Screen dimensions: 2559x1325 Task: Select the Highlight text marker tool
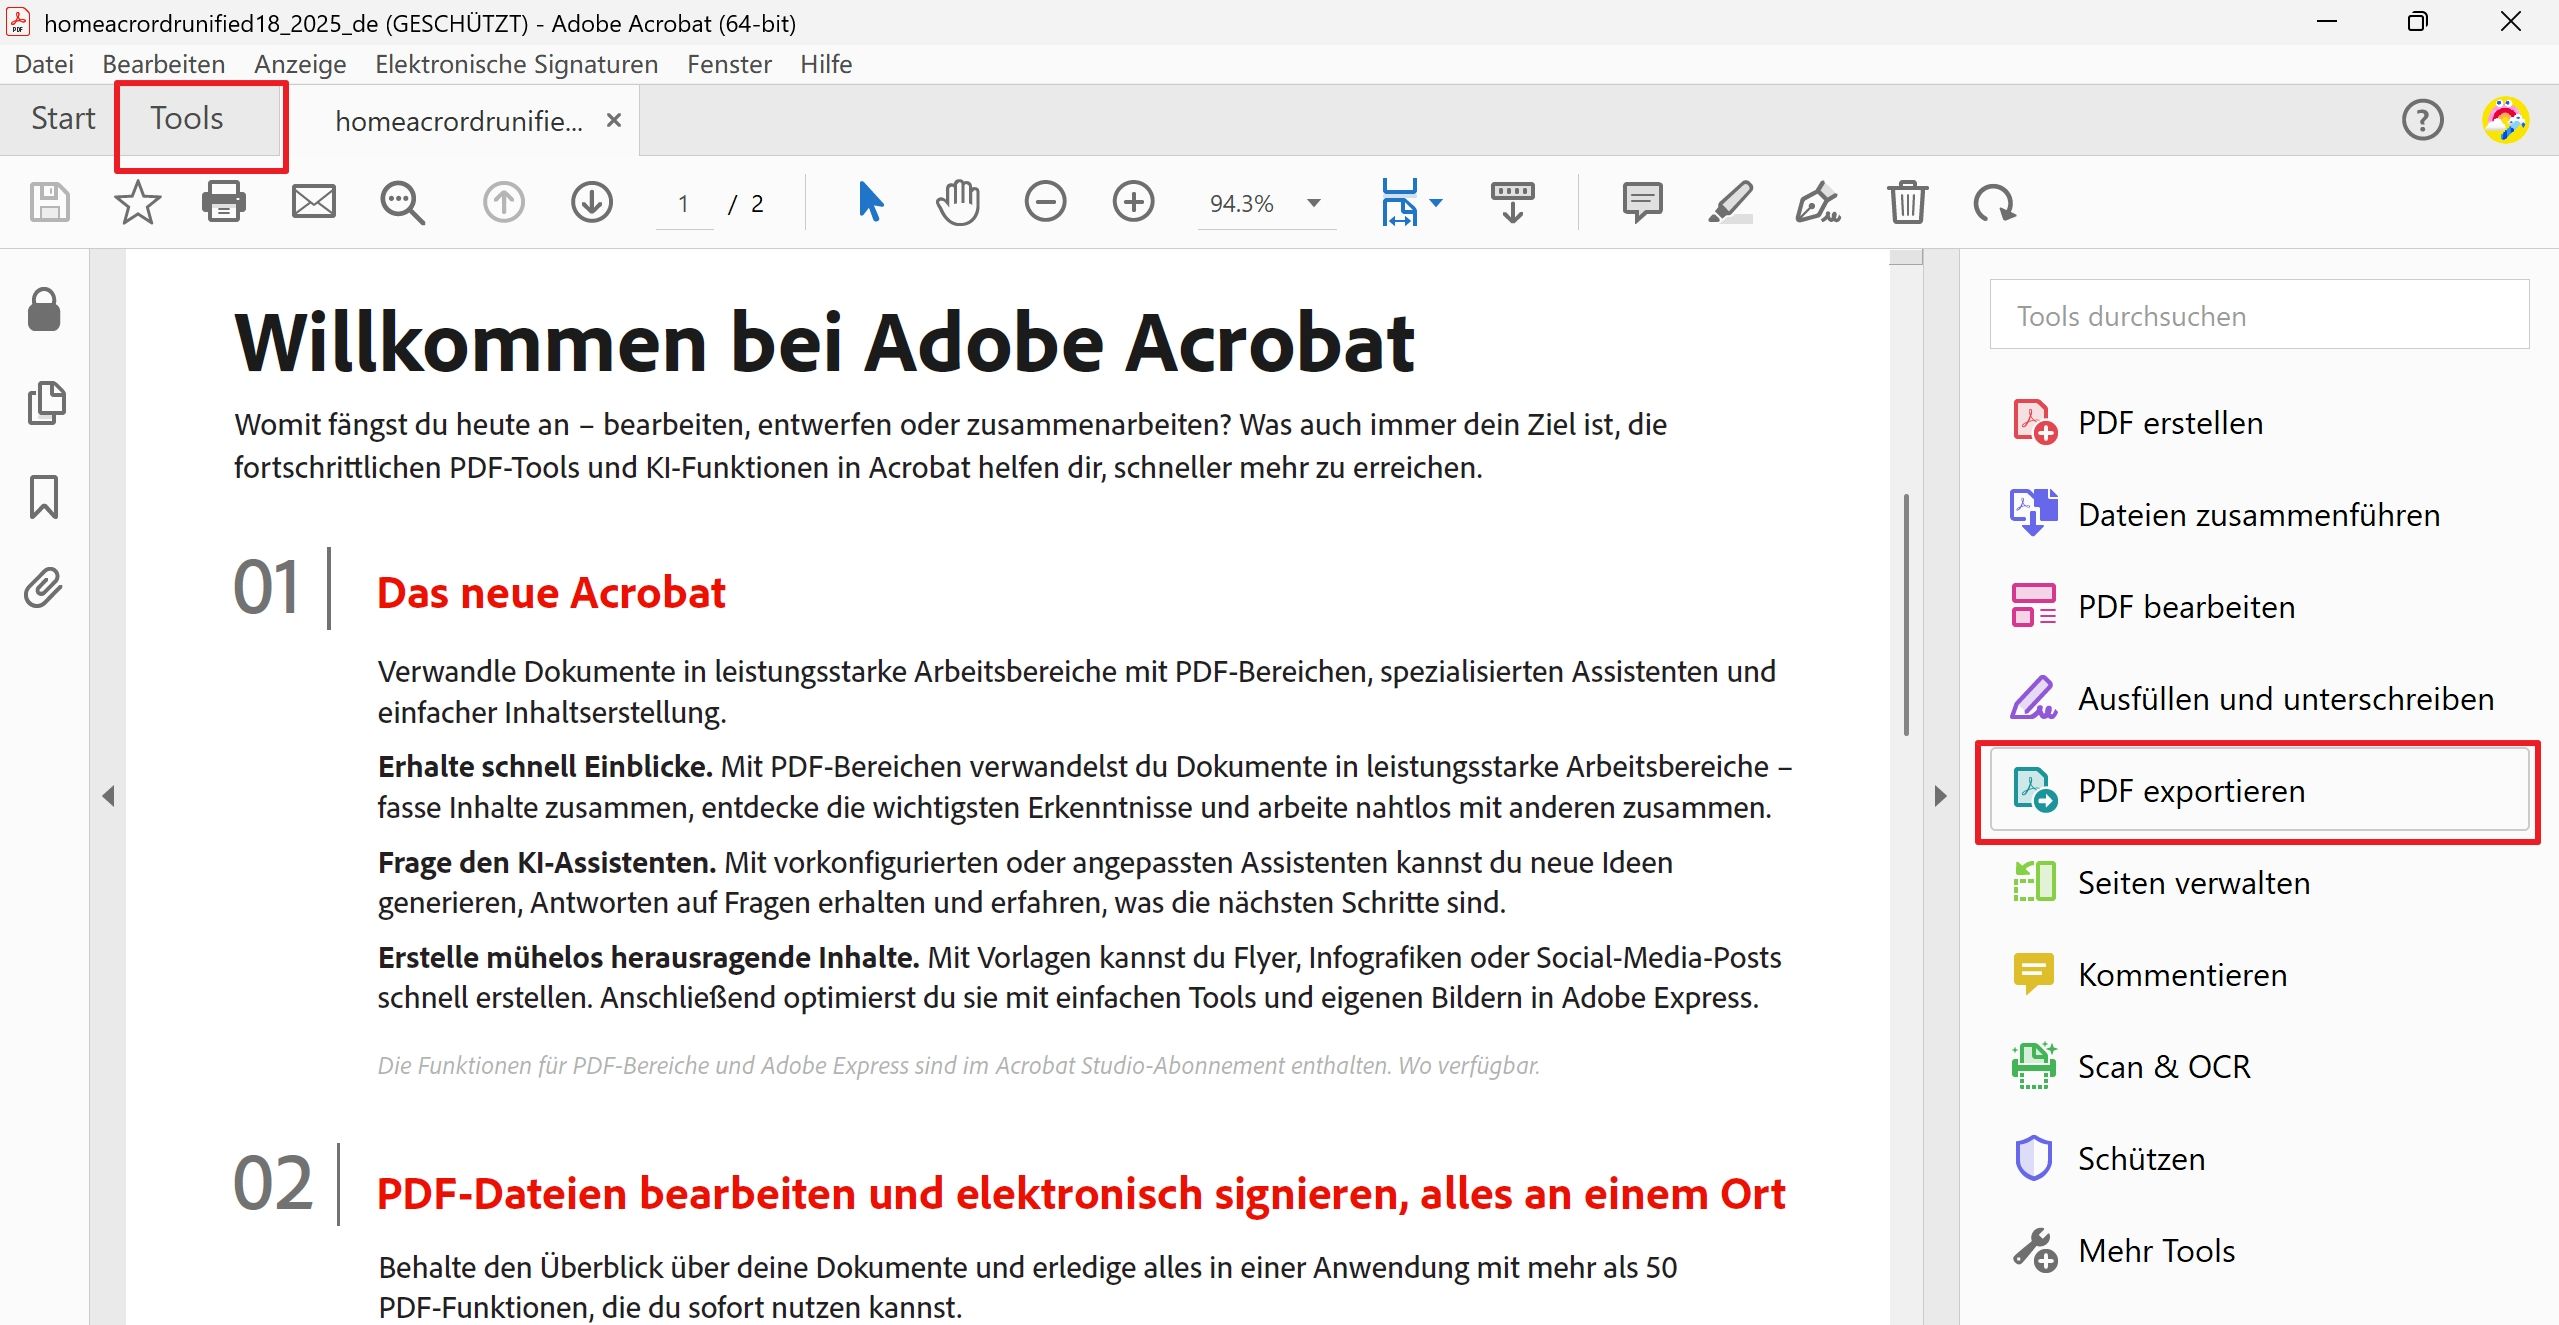pos(1730,202)
